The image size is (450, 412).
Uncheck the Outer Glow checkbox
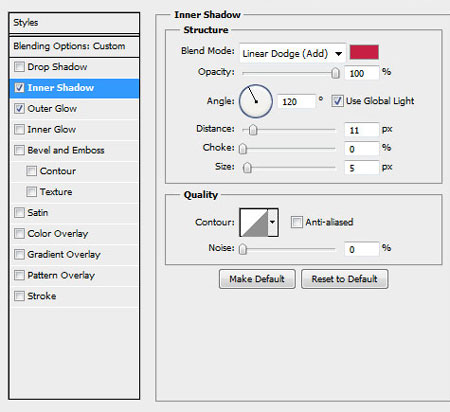(x=19, y=108)
